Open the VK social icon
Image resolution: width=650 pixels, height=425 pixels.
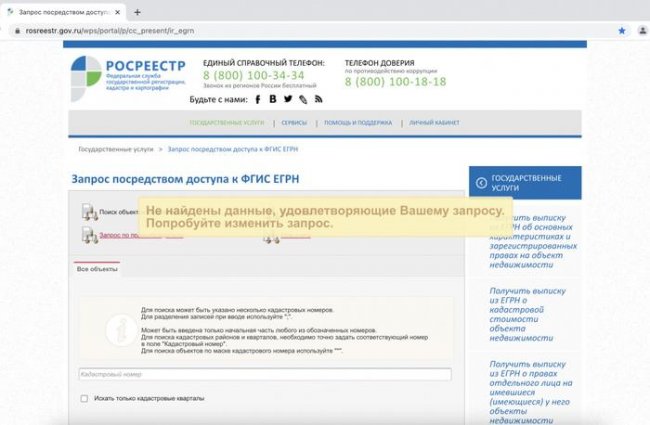[x=272, y=99]
